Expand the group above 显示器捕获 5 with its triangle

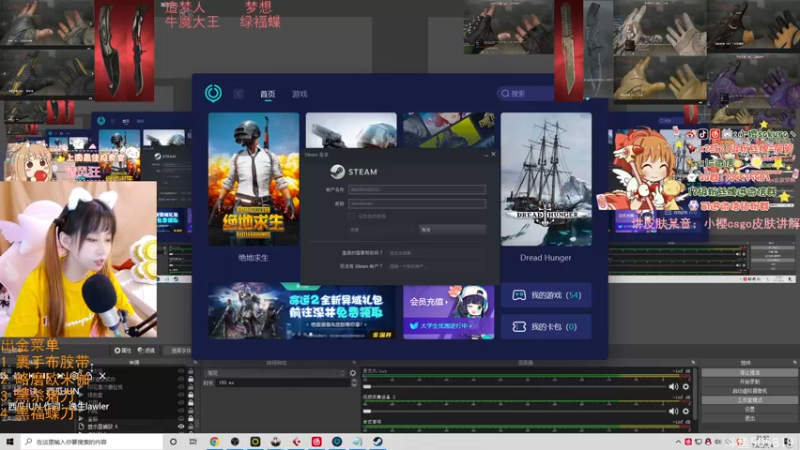tap(81, 419)
